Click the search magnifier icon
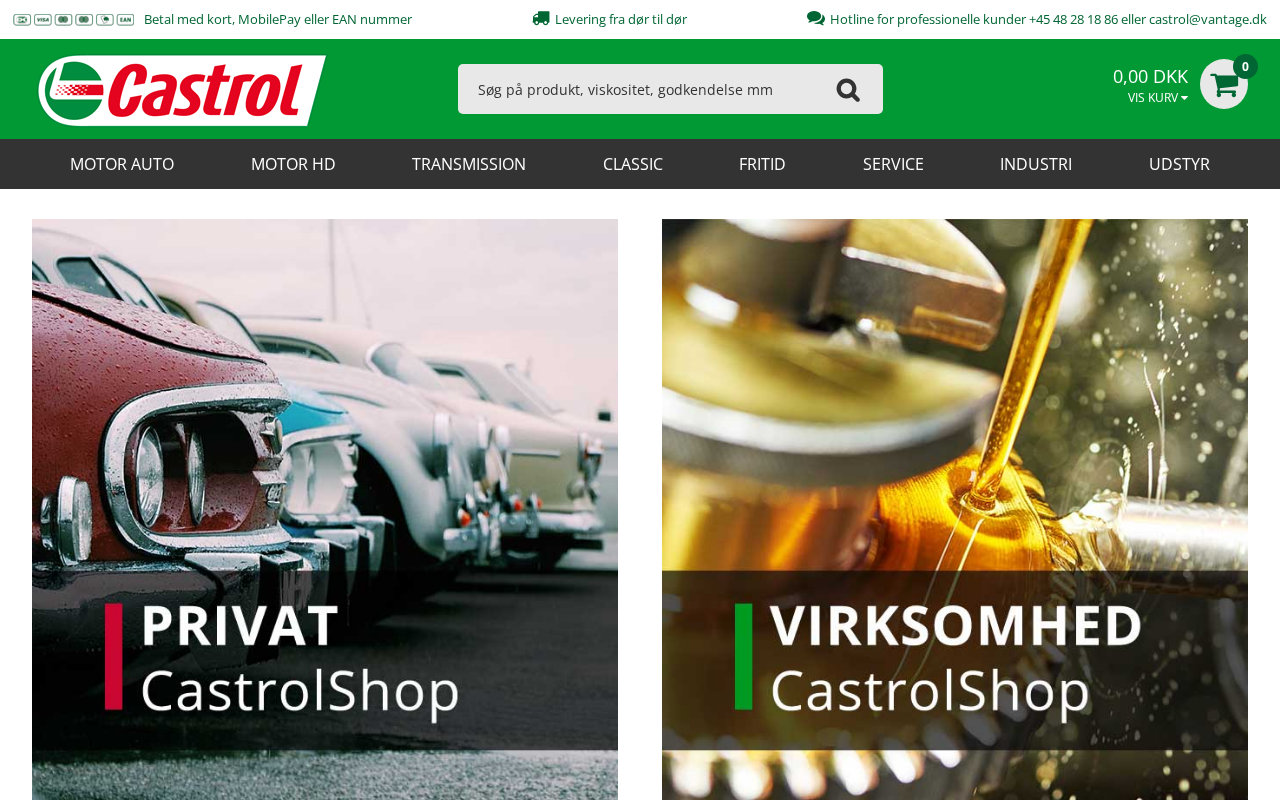The height and width of the screenshot is (800, 1280). pos(848,90)
